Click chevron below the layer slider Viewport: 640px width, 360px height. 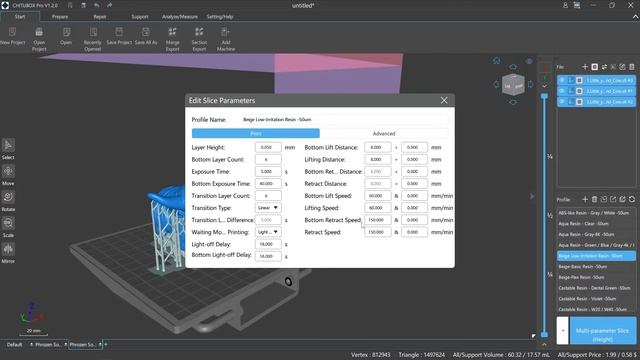pos(544,344)
